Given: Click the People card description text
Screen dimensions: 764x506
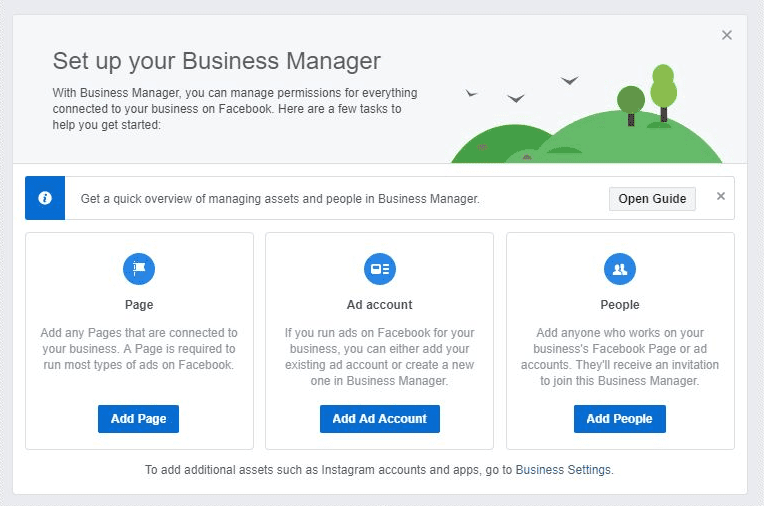Looking at the screenshot, I should pos(620,357).
